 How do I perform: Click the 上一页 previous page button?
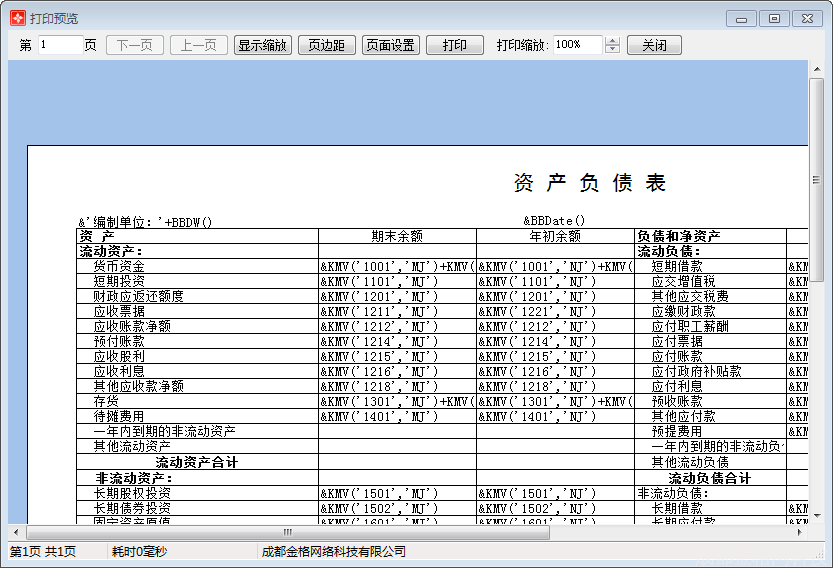(x=198, y=45)
